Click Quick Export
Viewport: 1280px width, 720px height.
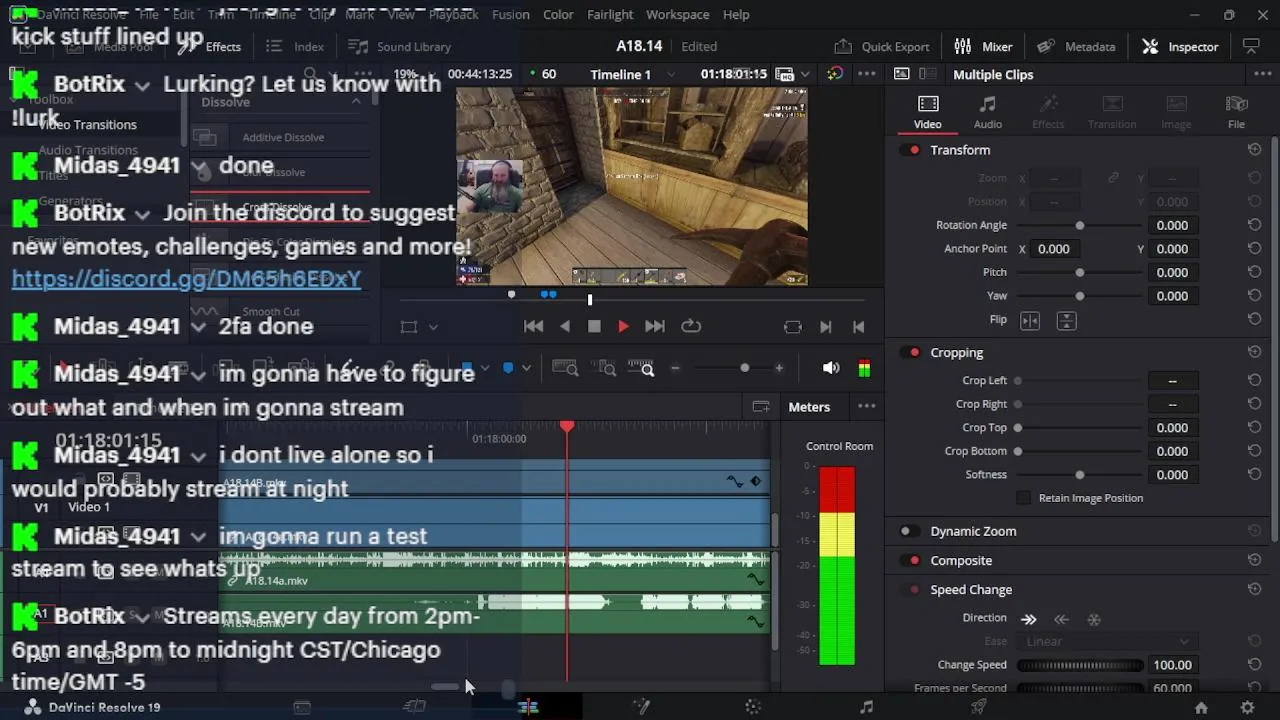click(x=881, y=46)
